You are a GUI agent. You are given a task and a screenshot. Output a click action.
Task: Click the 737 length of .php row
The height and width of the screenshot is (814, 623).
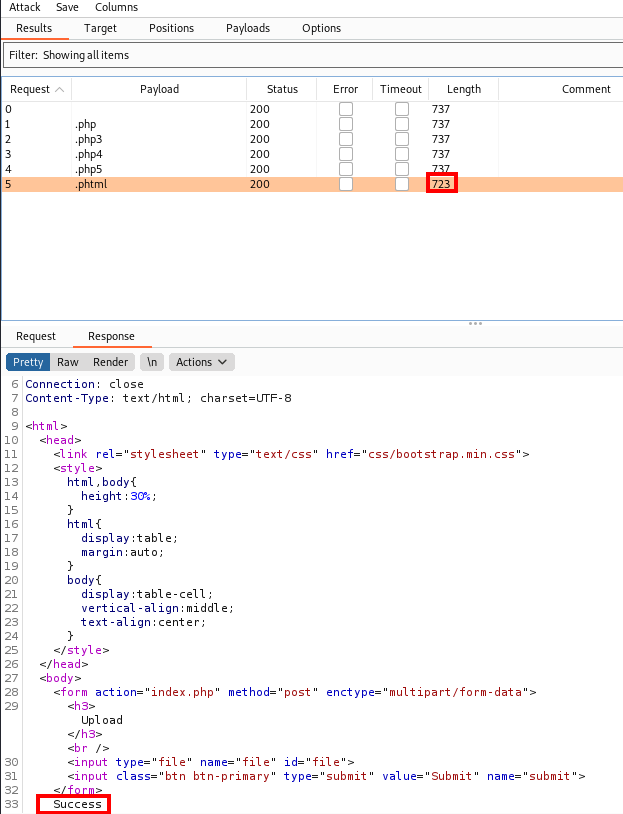pos(441,124)
